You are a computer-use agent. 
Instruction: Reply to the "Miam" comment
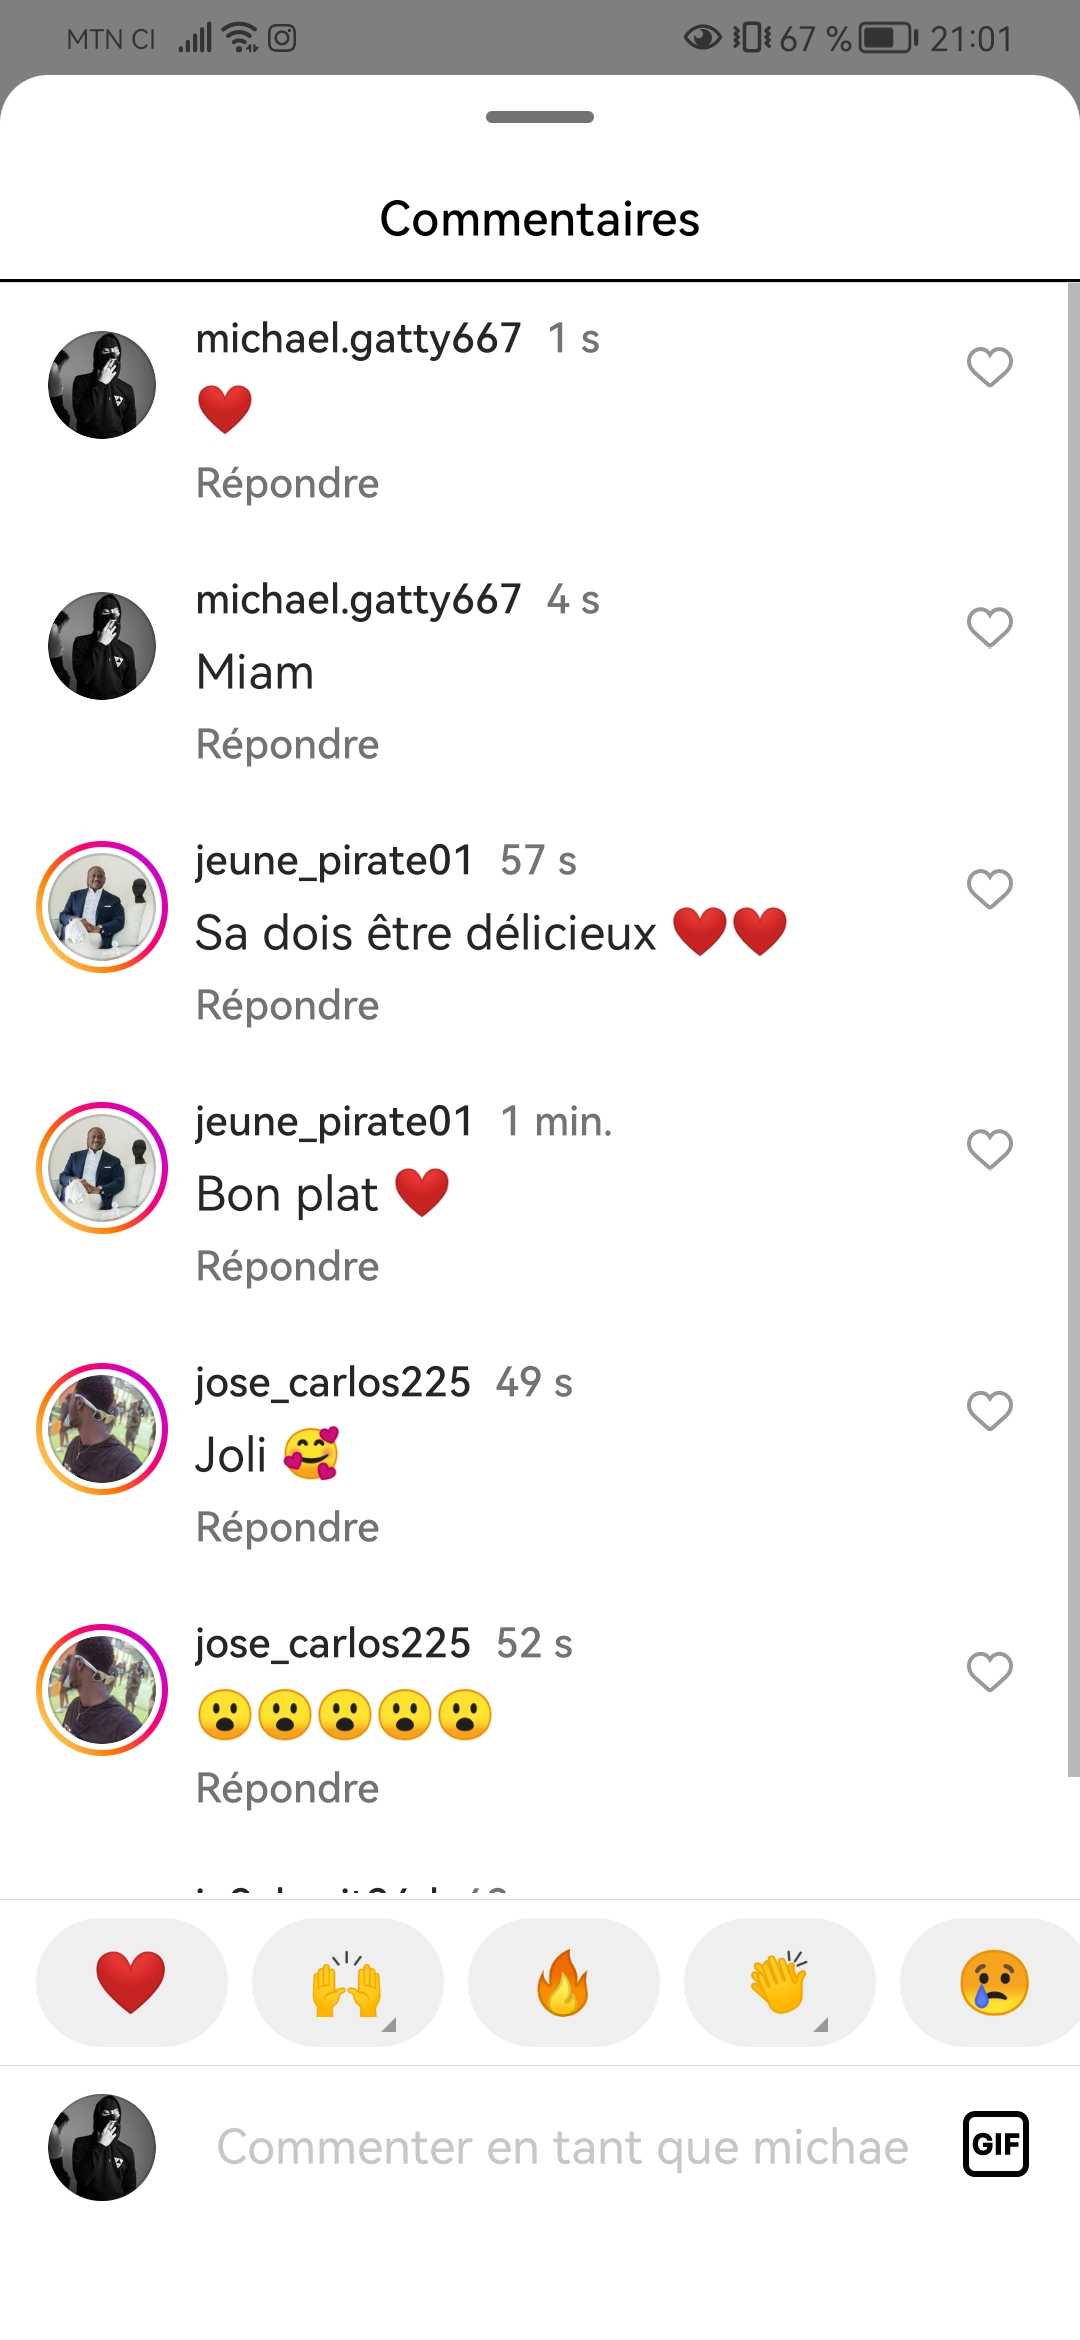pos(287,745)
